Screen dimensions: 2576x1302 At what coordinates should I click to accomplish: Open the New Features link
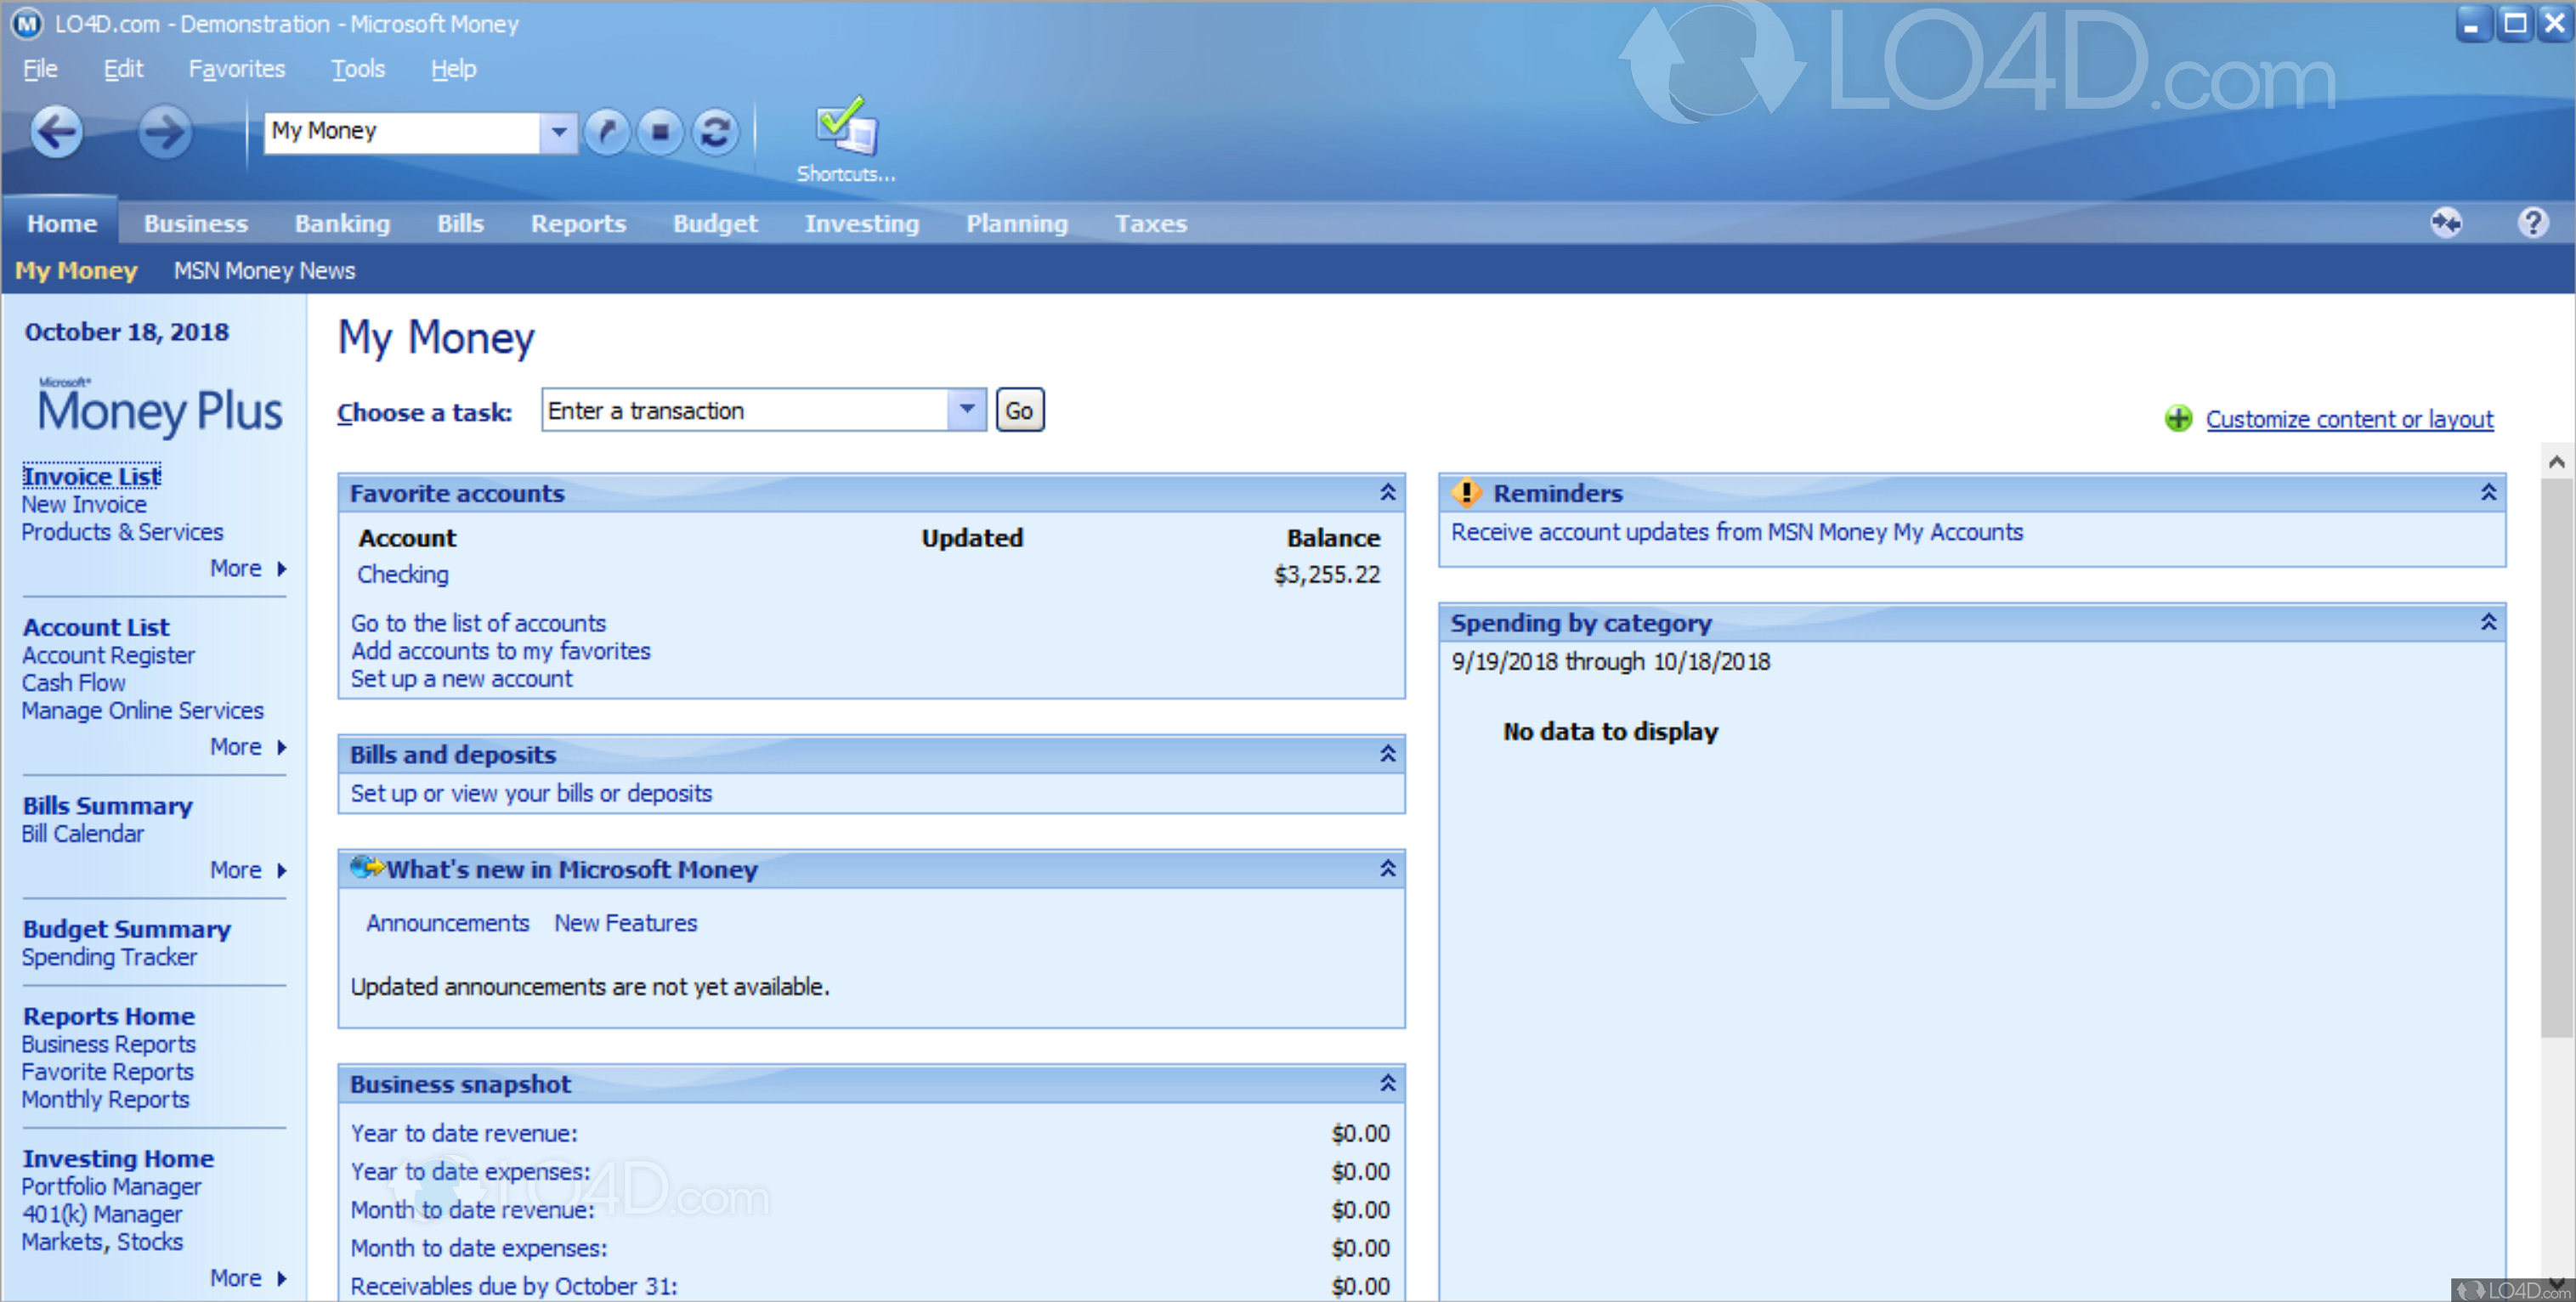[x=625, y=923]
